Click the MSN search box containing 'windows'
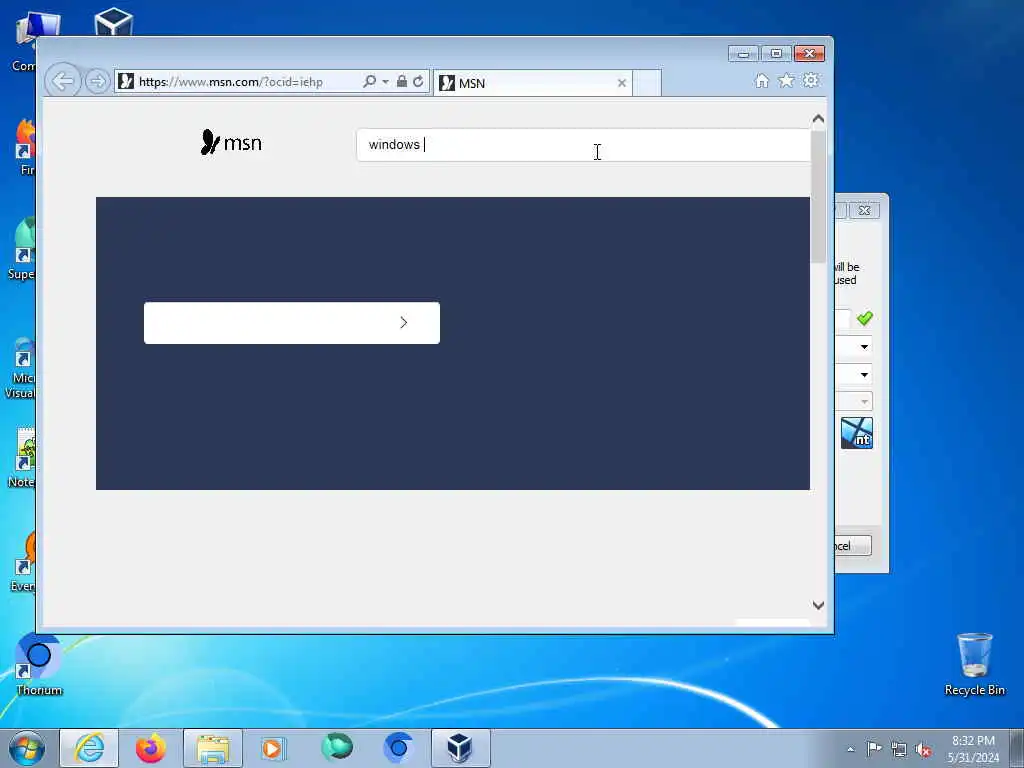Screen dimensions: 1024x768 point(583,145)
